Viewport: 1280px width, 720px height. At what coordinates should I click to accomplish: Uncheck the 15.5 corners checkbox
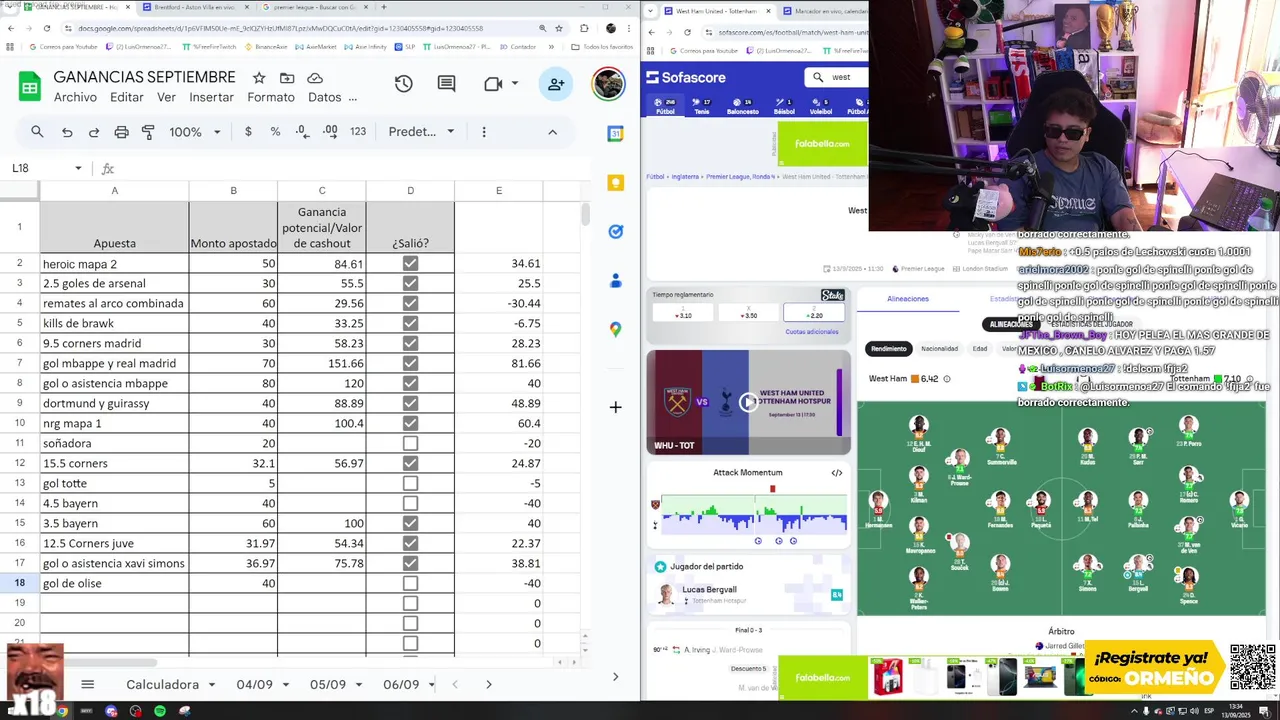click(x=410, y=463)
